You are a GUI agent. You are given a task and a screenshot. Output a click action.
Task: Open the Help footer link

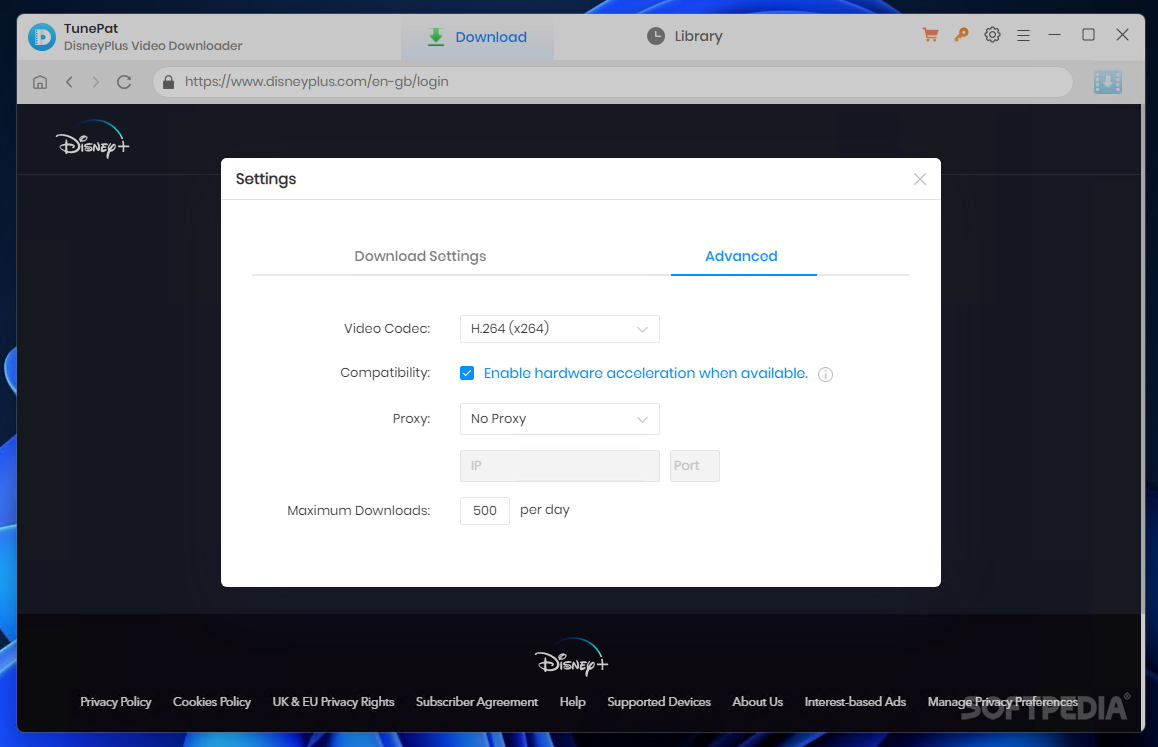point(572,702)
